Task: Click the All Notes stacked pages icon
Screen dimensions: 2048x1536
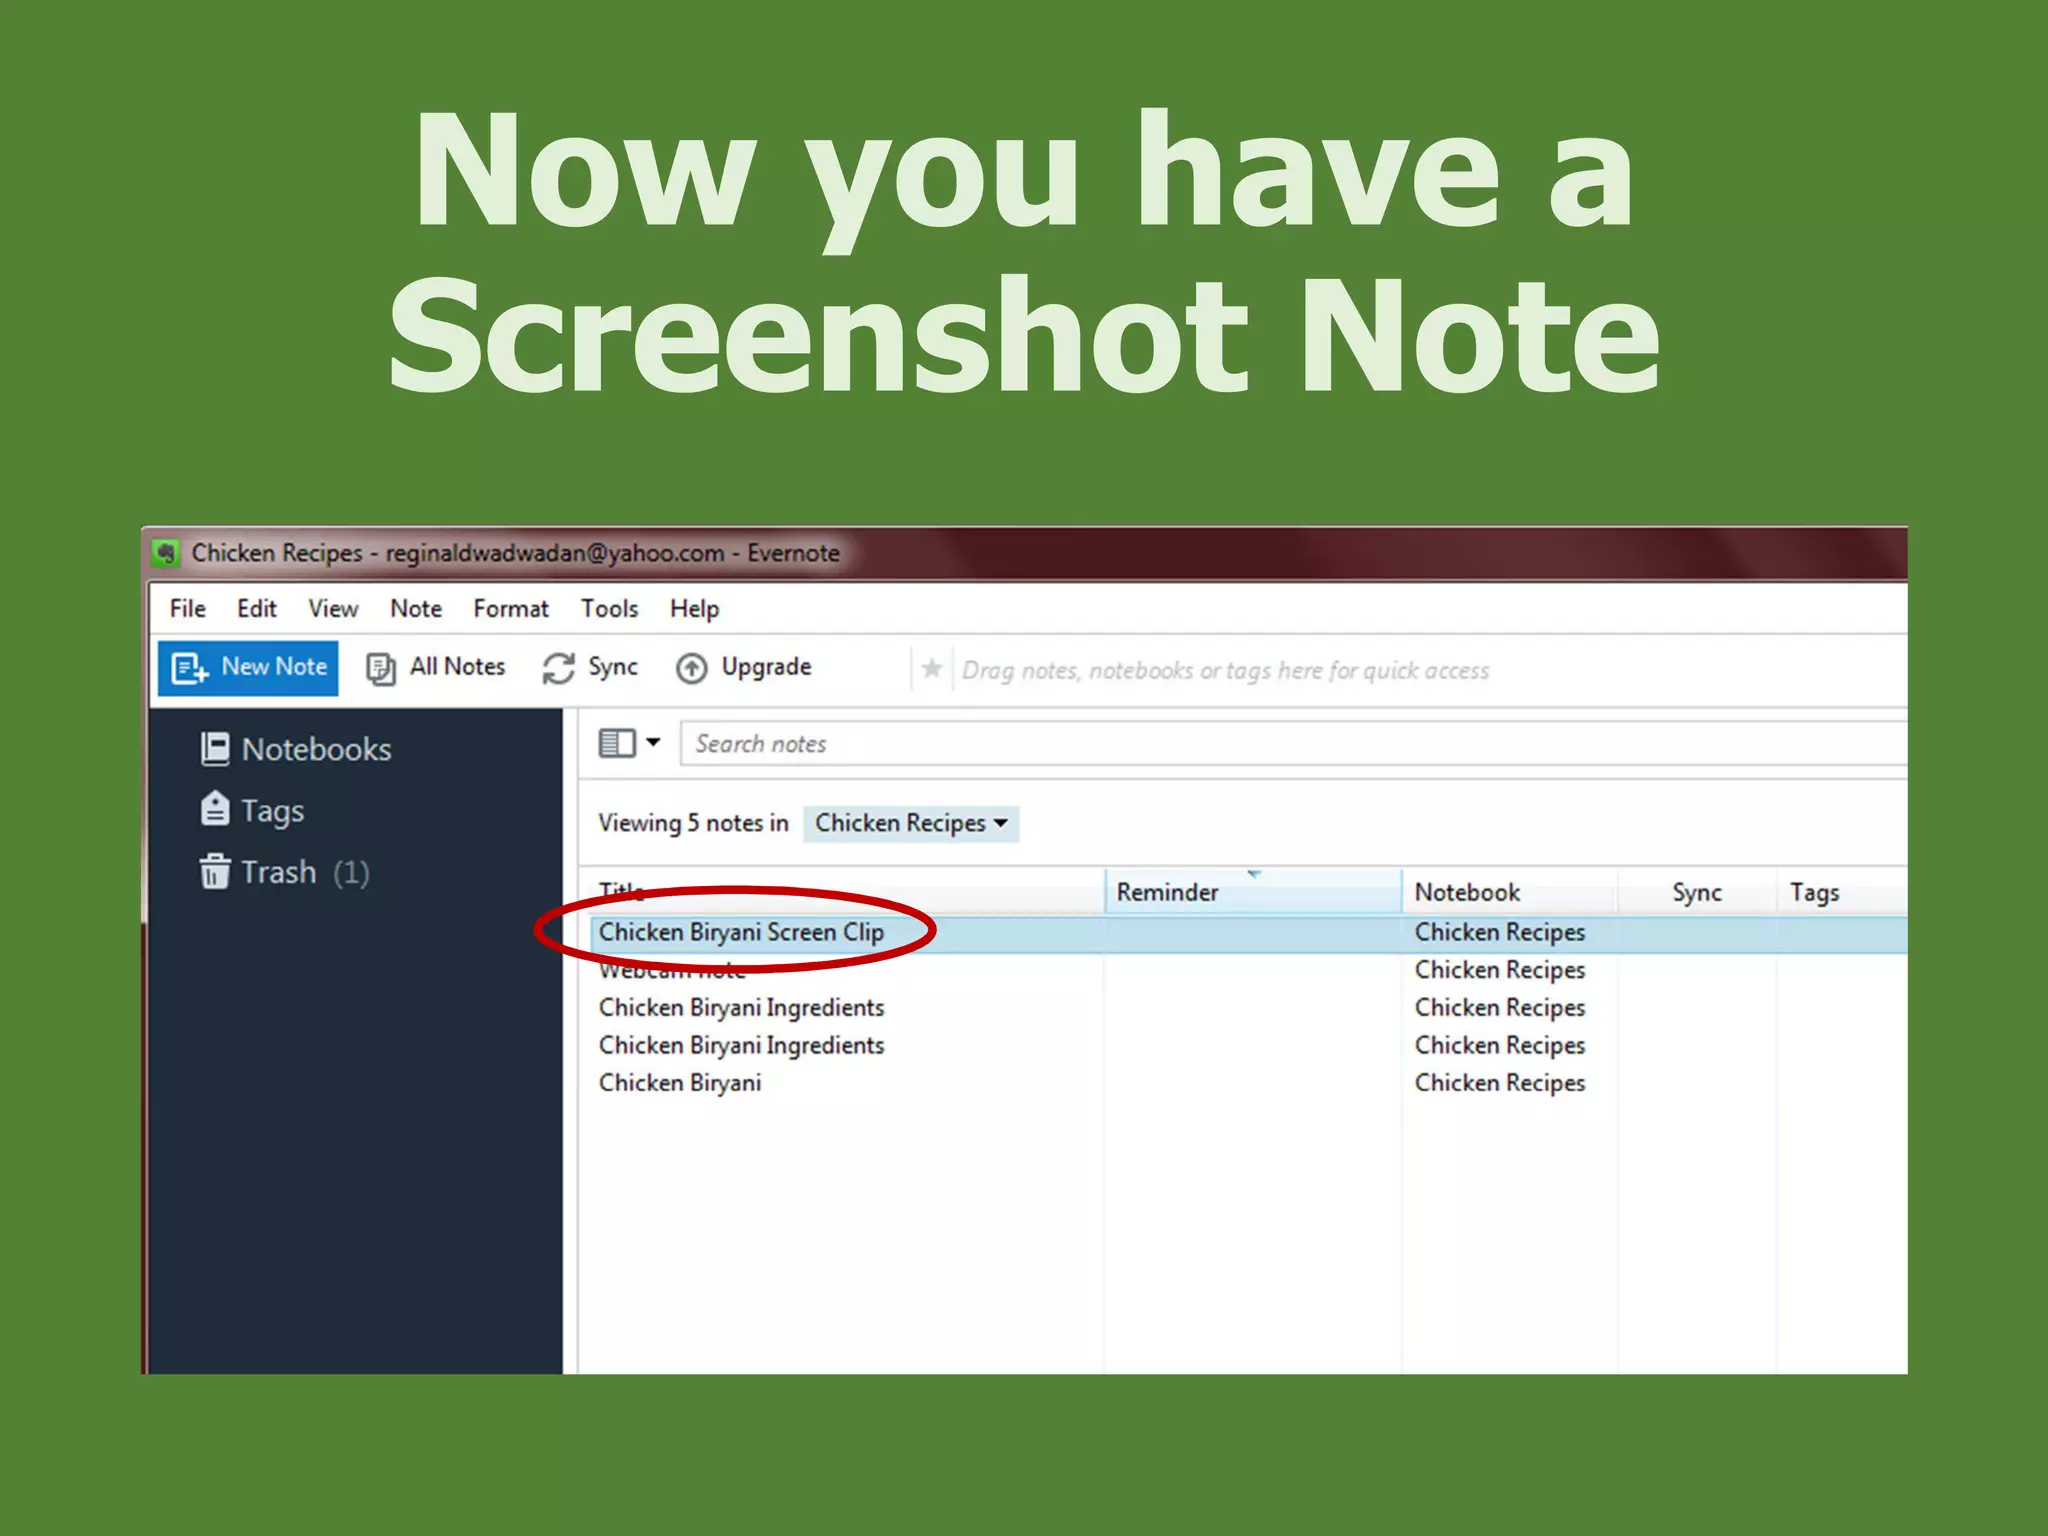Action: pos(380,668)
